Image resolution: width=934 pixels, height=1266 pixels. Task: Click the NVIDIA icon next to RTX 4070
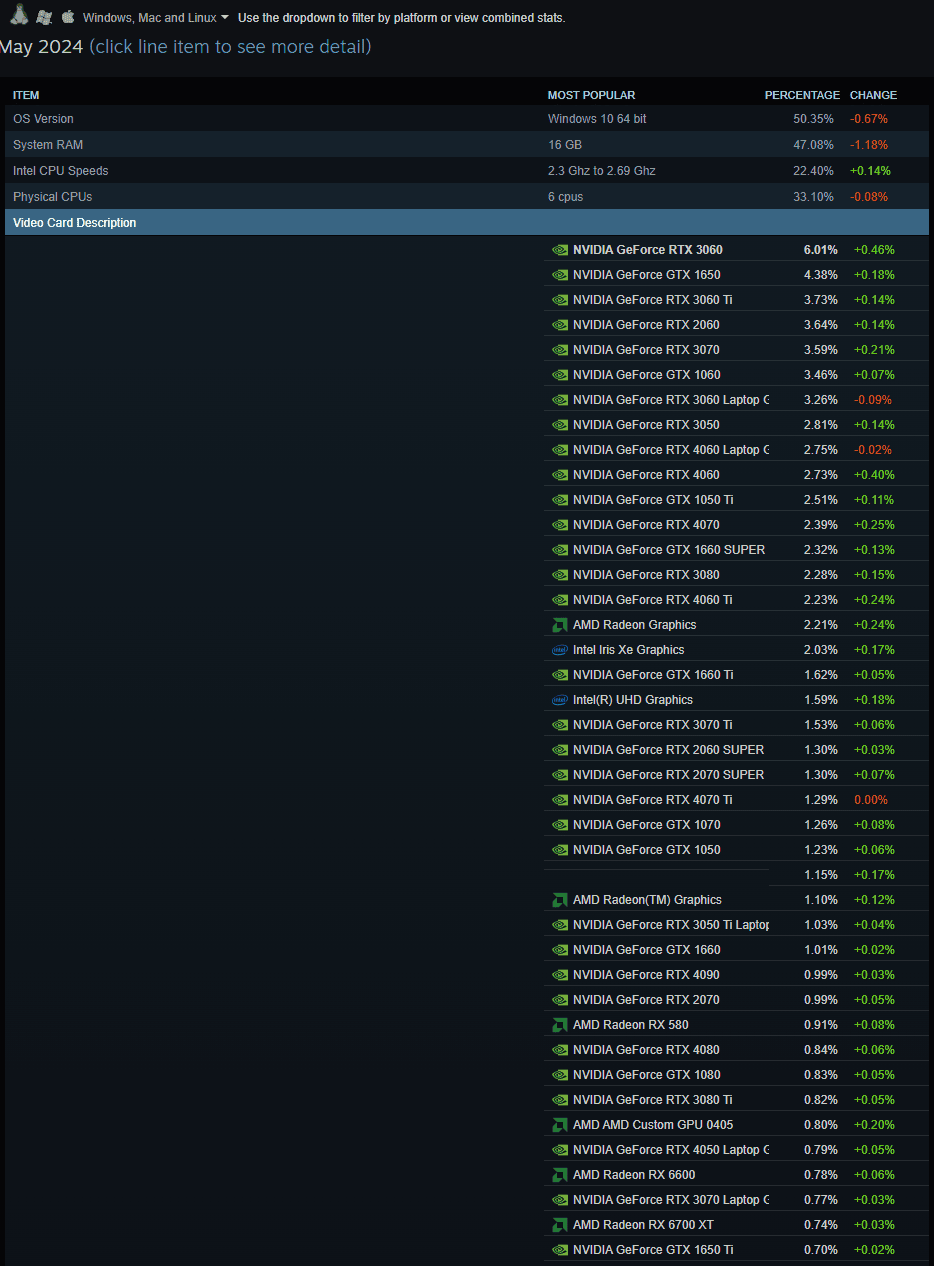[x=560, y=525]
